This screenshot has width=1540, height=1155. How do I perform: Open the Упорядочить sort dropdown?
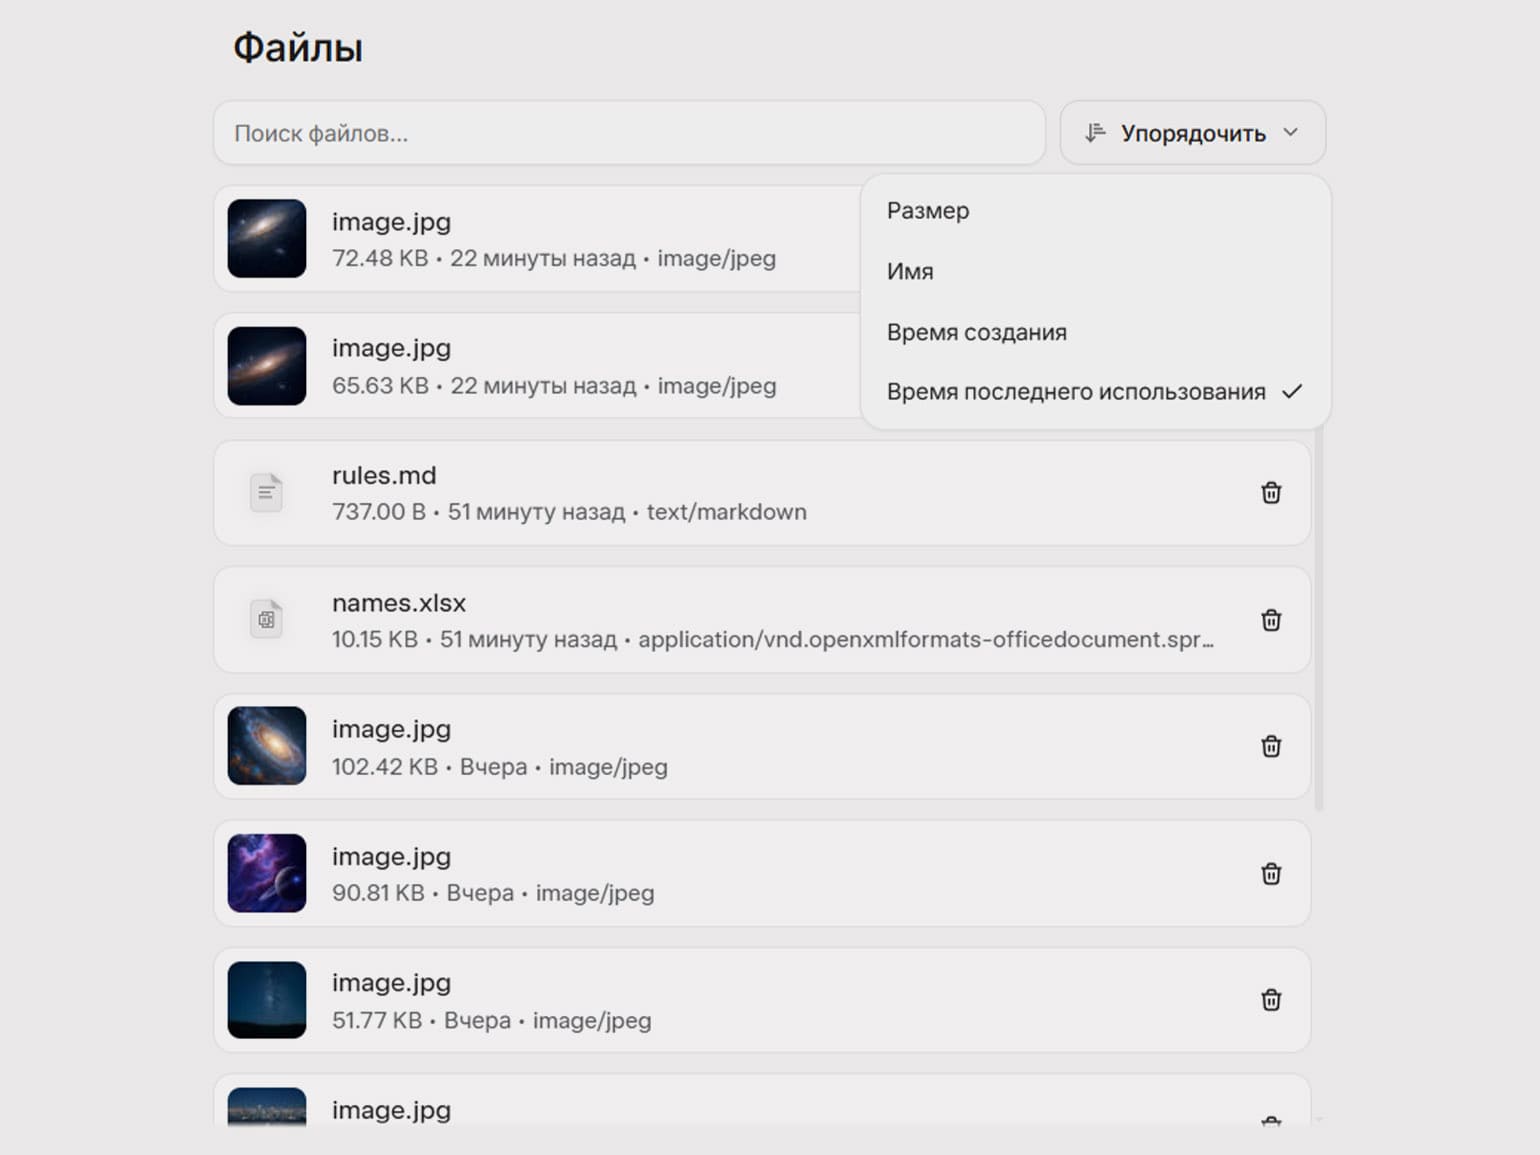pos(1192,133)
